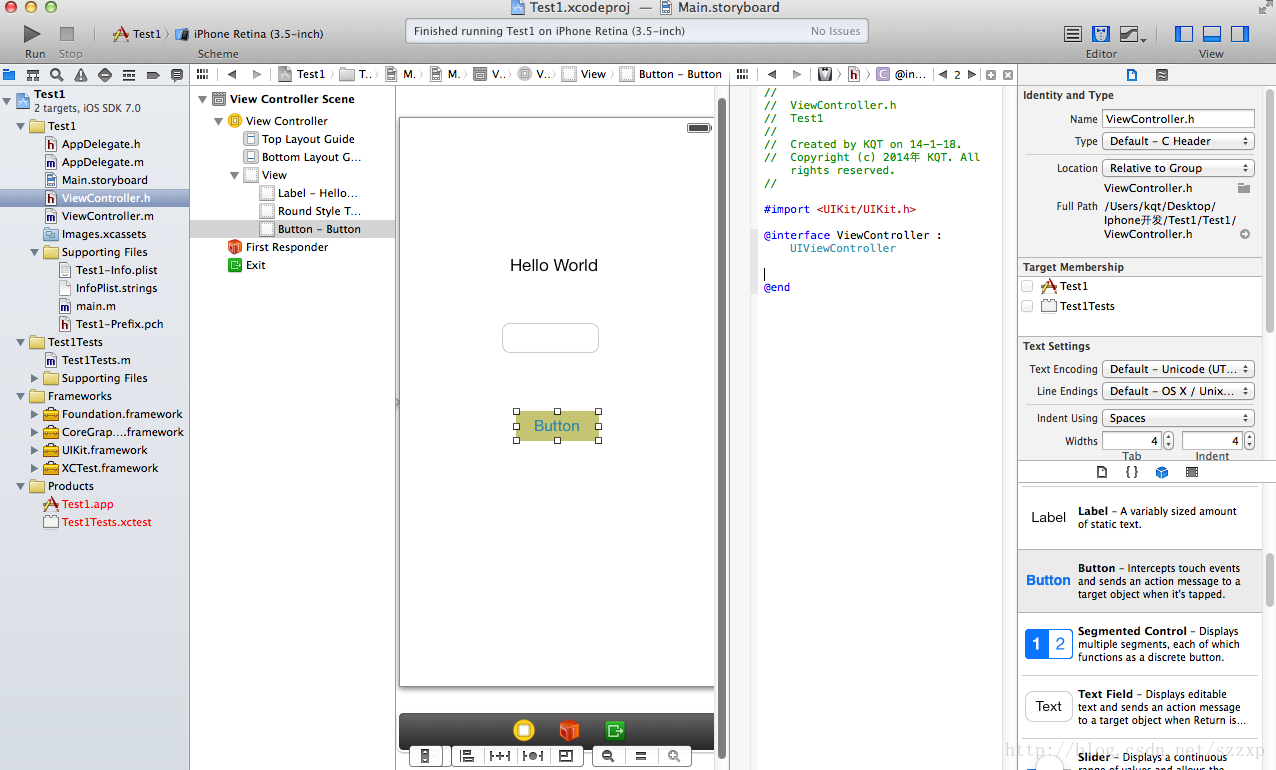Open Resolve Auto Layout Issues menu
The height and width of the screenshot is (770, 1276).
[534, 756]
